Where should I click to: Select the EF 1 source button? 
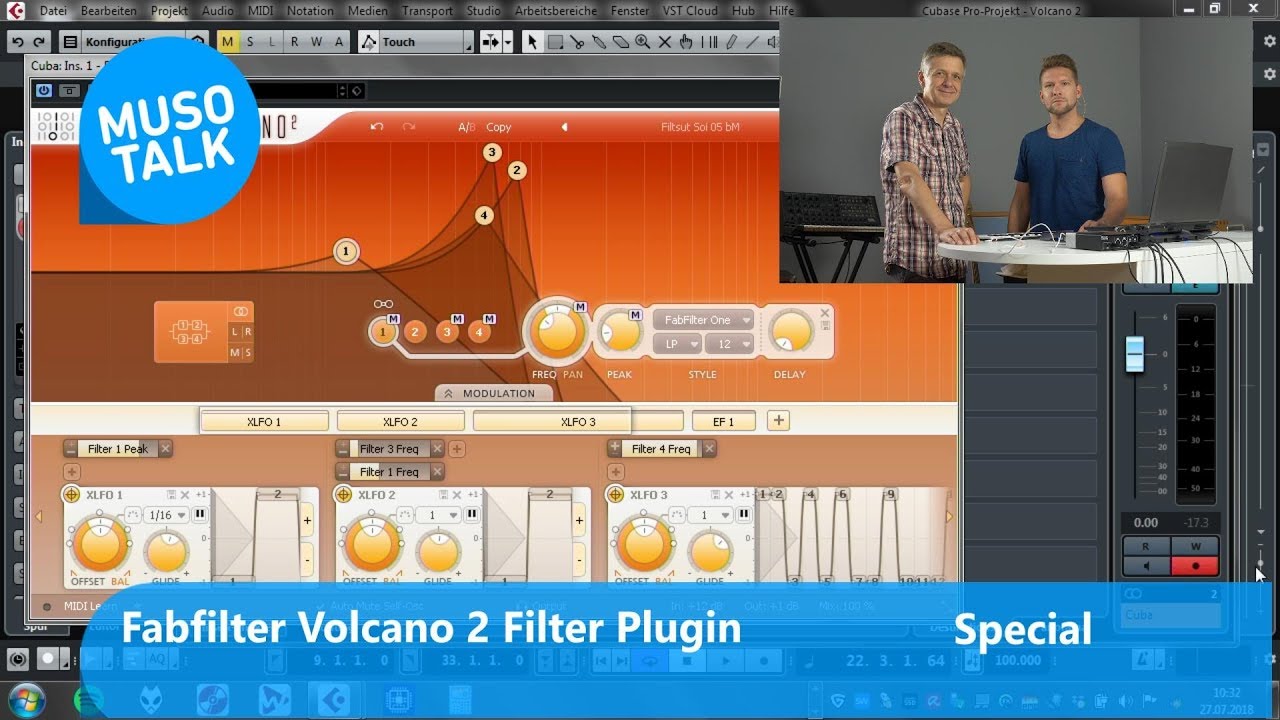(723, 422)
